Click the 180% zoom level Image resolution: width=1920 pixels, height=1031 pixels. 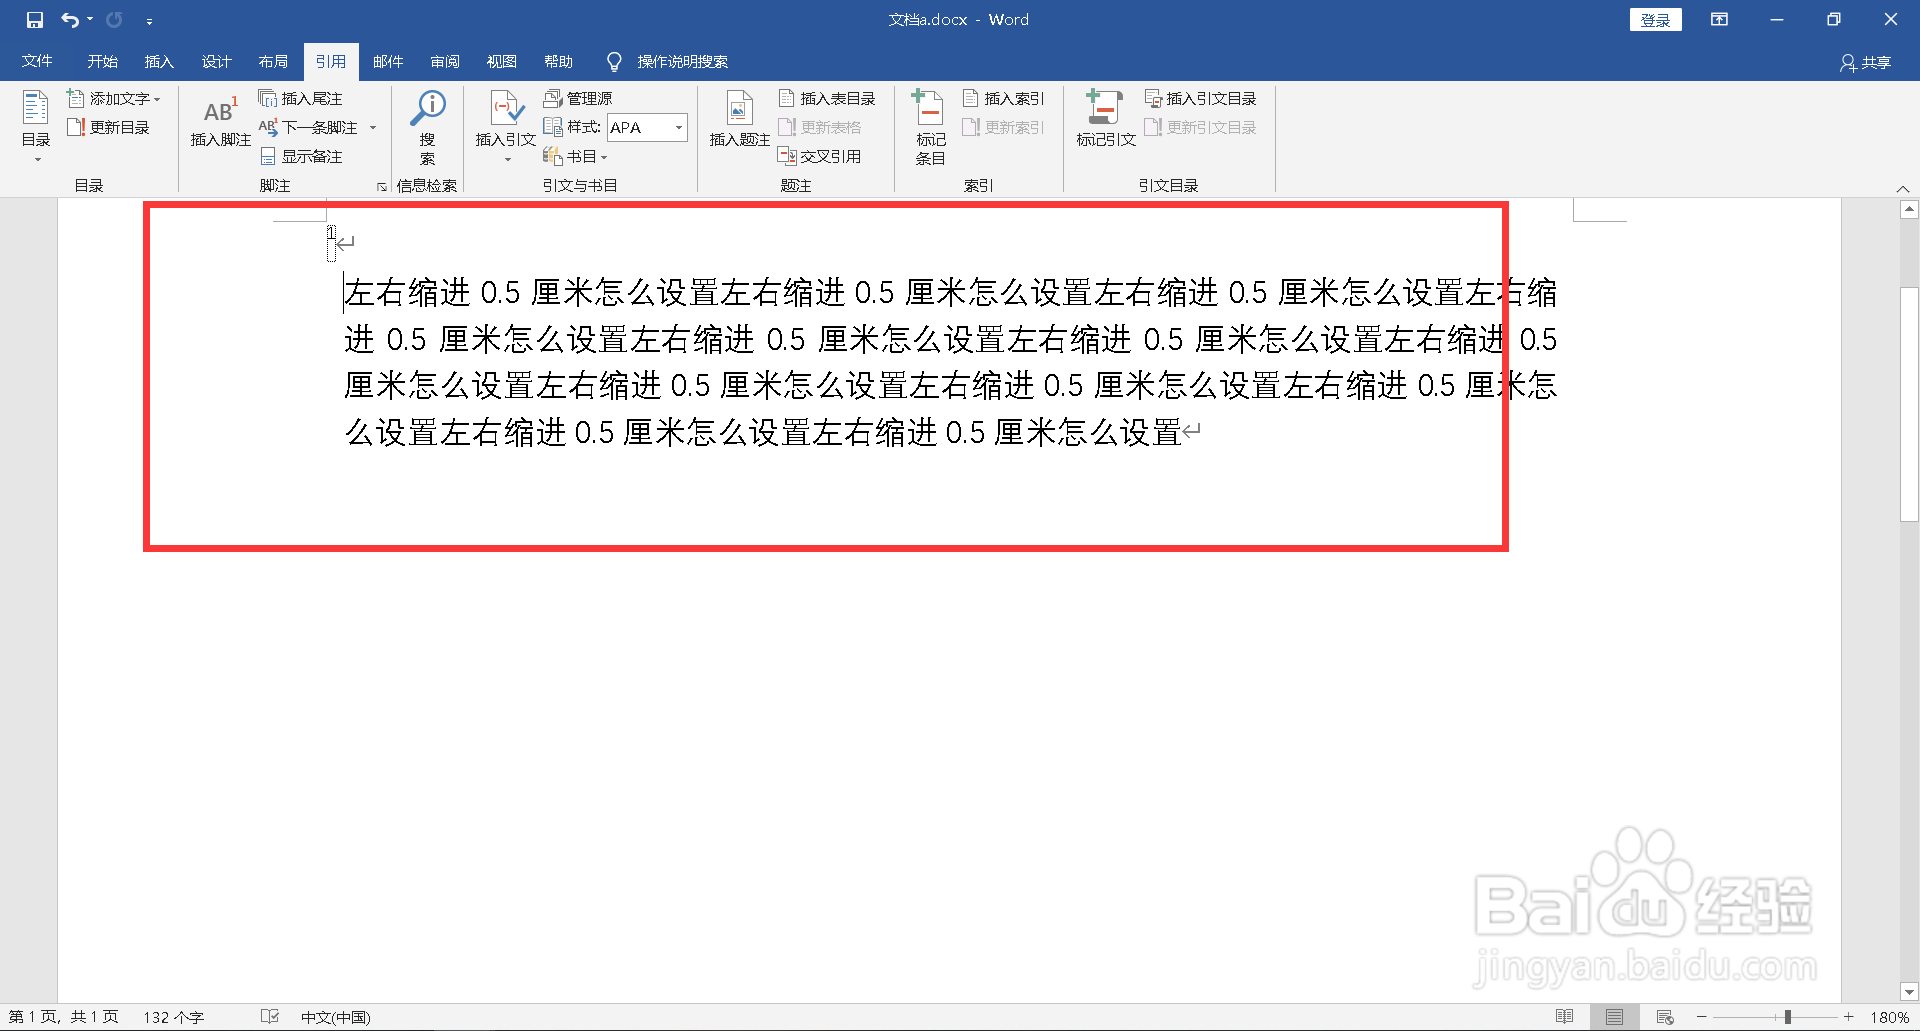point(1889,1017)
